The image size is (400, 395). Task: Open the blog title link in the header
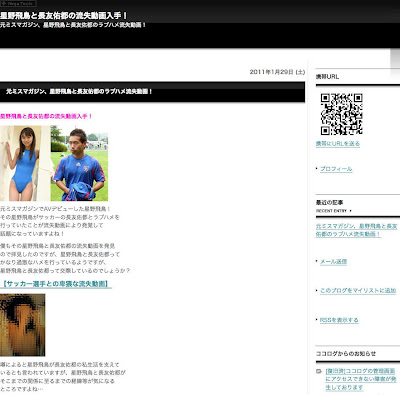(63, 16)
